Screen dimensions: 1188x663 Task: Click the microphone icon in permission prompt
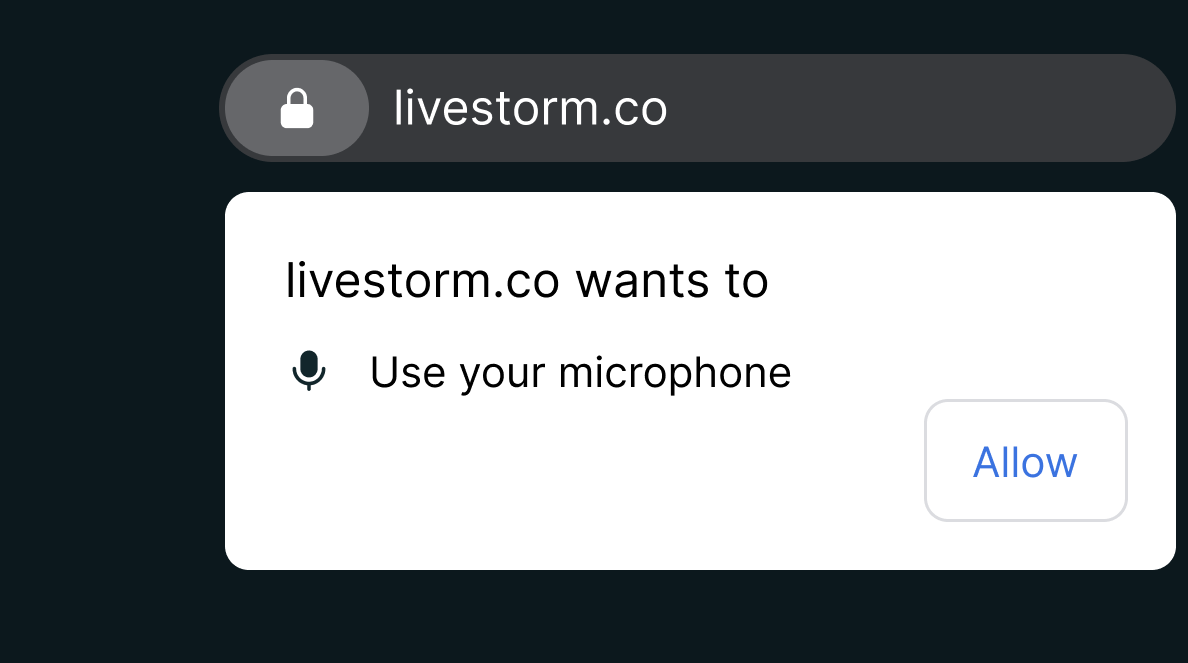coord(309,371)
